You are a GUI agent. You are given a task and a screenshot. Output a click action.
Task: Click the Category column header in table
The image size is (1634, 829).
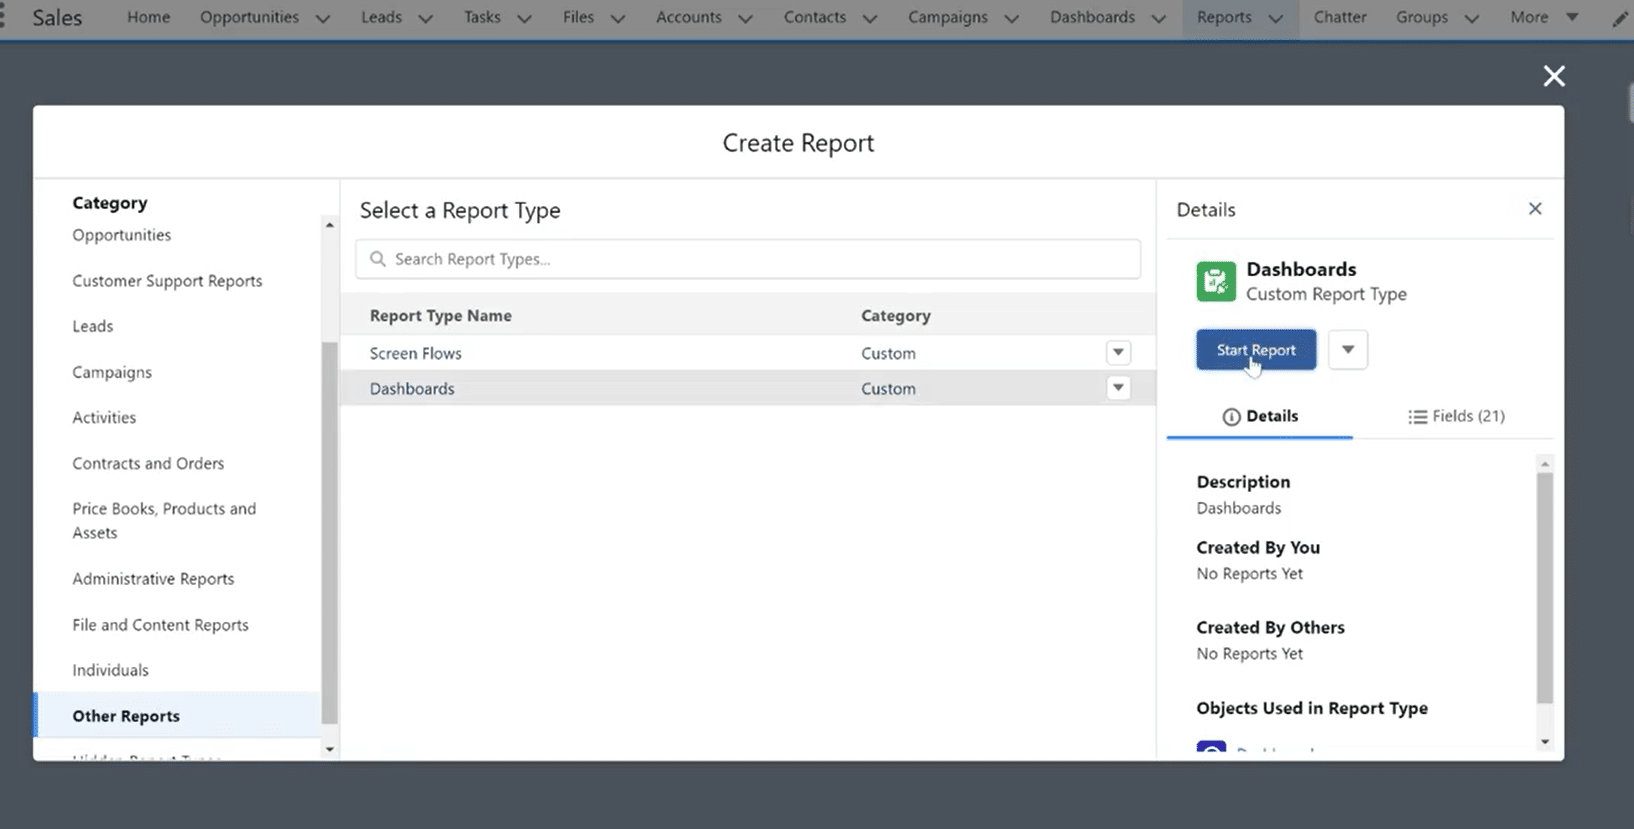(896, 316)
